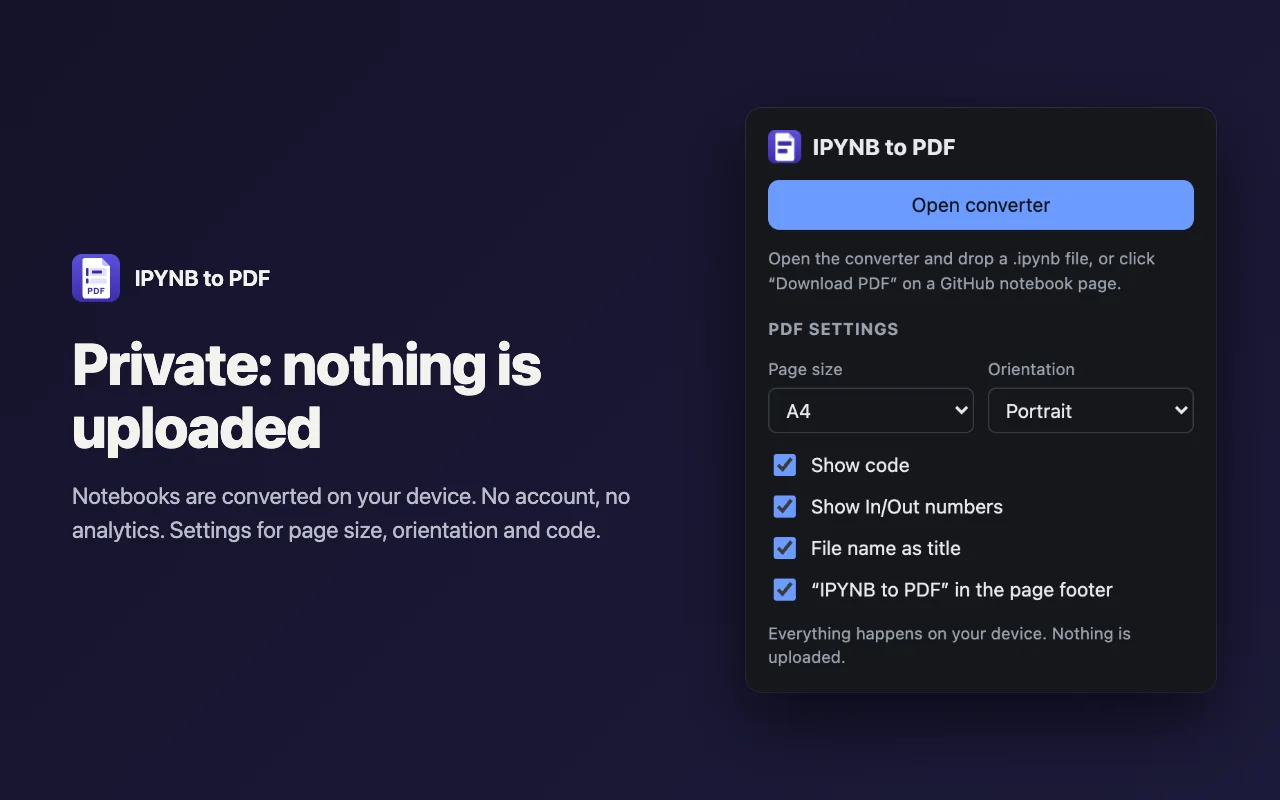Select the PDF SETTINGS heading text

[833, 329]
